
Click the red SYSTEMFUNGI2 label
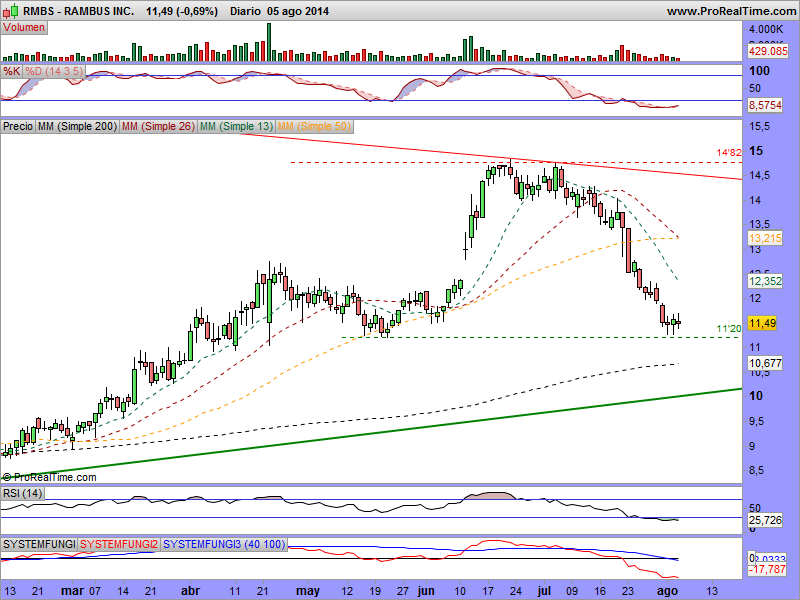(x=119, y=544)
